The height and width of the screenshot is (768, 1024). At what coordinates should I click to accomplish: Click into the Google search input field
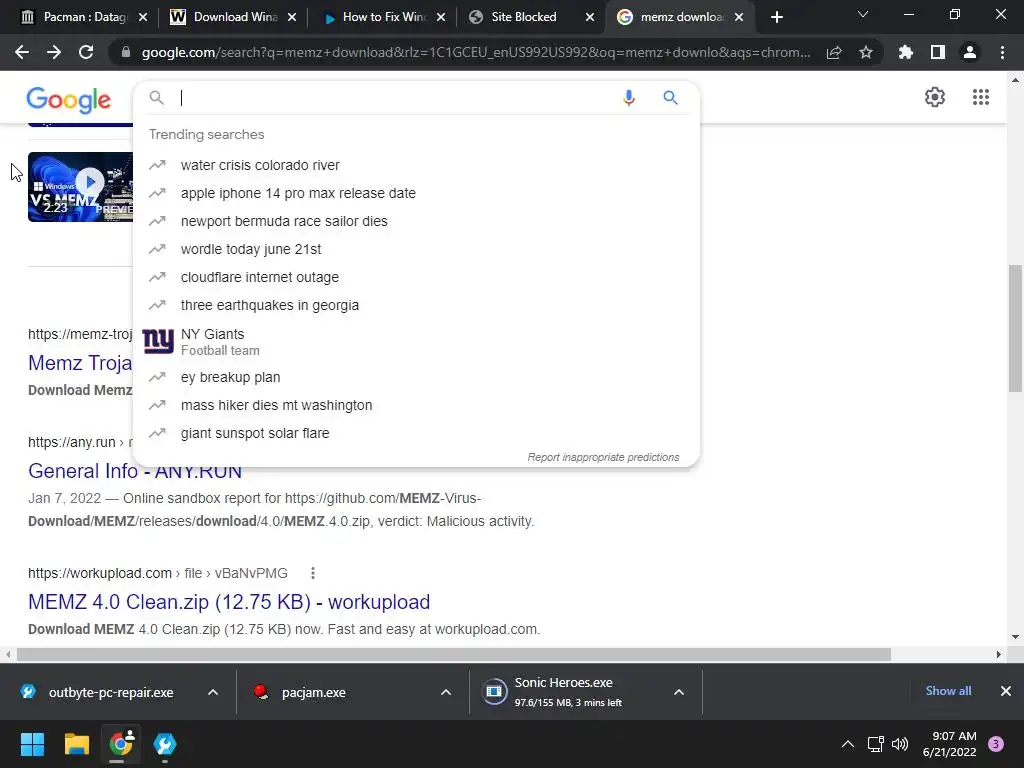(x=394, y=98)
